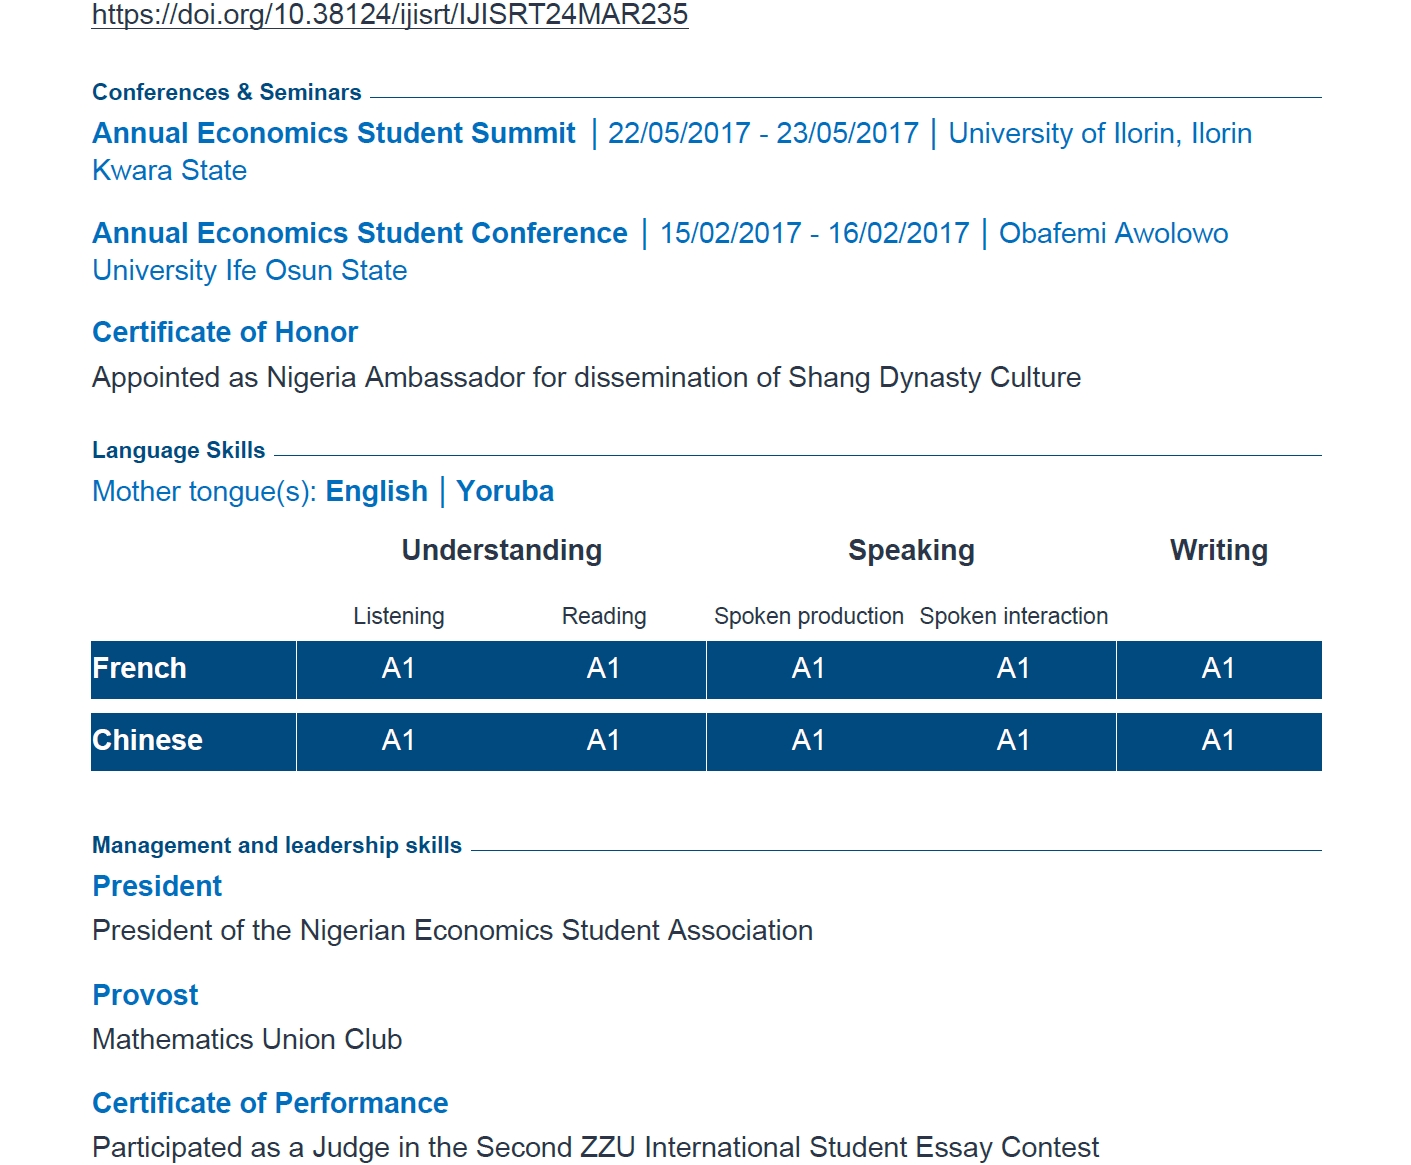Screen dimensions: 1411x1165
Task: Open the doi.org IJISRT24MAR235 link
Action: [389, 14]
